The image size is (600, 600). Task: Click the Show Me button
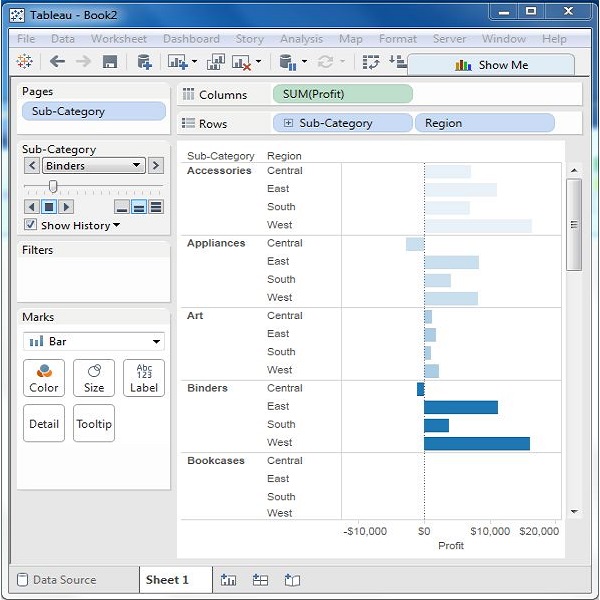[491, 65]
